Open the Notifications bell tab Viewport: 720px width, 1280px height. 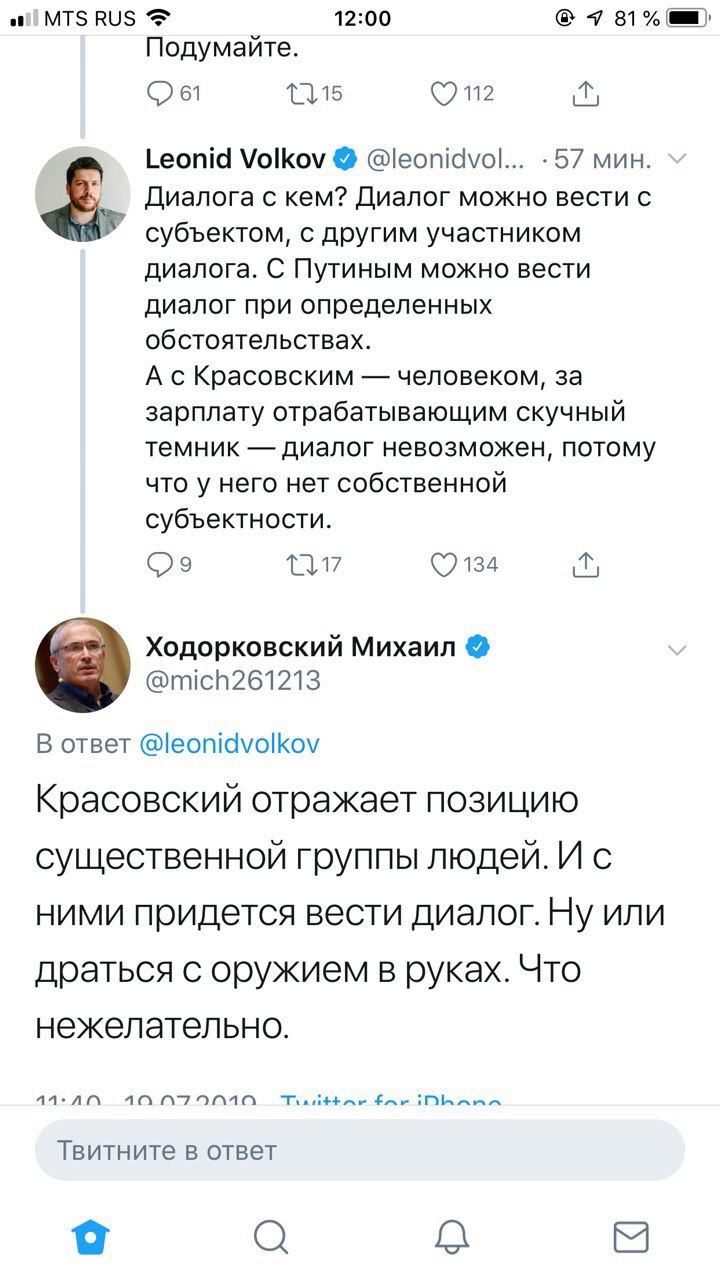[x=451, y=1237]
